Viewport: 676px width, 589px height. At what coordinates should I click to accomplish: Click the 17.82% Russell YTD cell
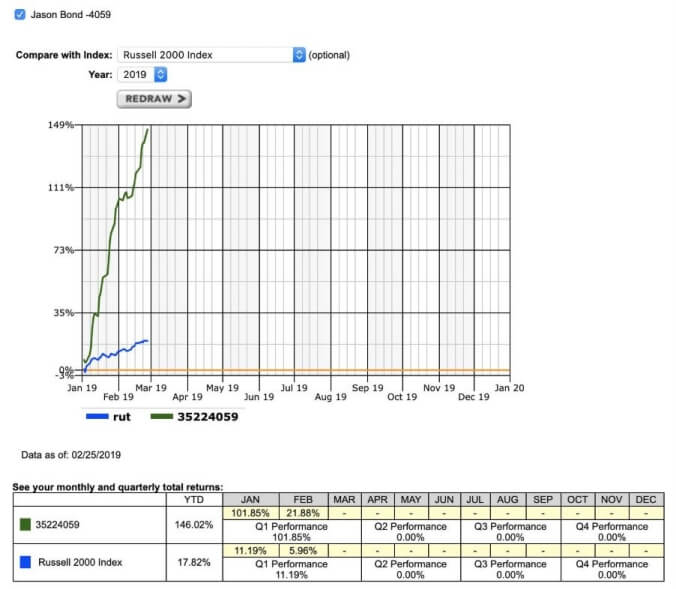click(x=196, y=563)
